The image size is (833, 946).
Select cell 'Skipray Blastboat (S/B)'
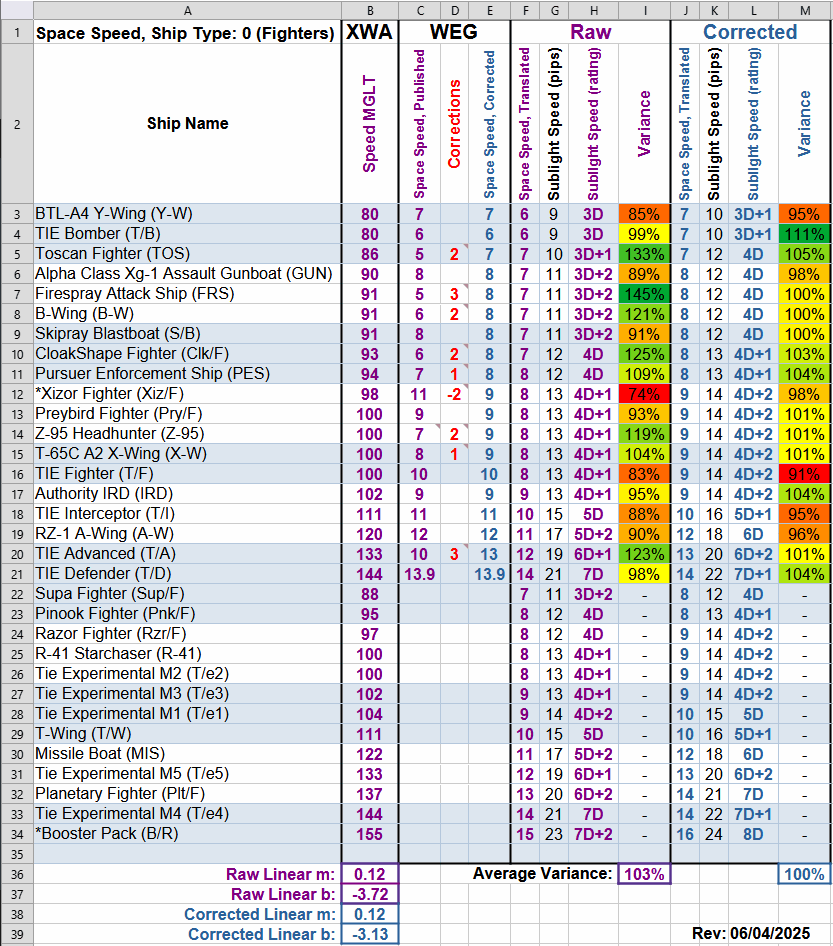click(x=188, y=334)
